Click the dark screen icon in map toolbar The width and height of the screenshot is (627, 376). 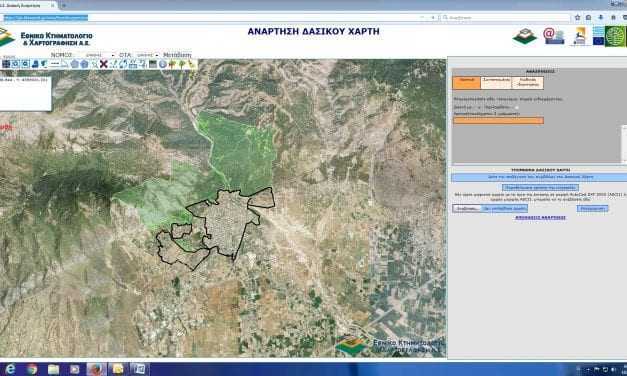pyautogui.click(x=153, y=64)
